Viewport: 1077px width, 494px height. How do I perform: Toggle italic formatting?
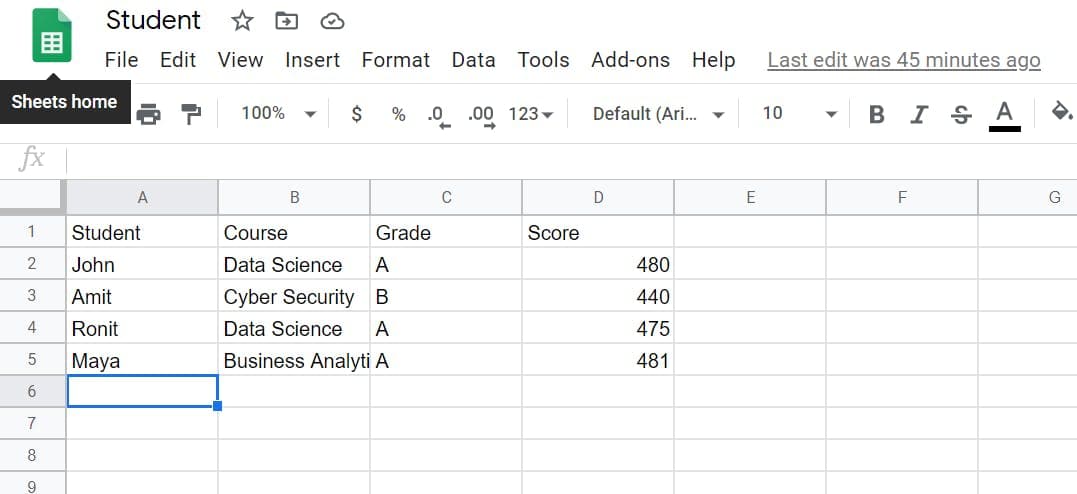tap(919, 114)
